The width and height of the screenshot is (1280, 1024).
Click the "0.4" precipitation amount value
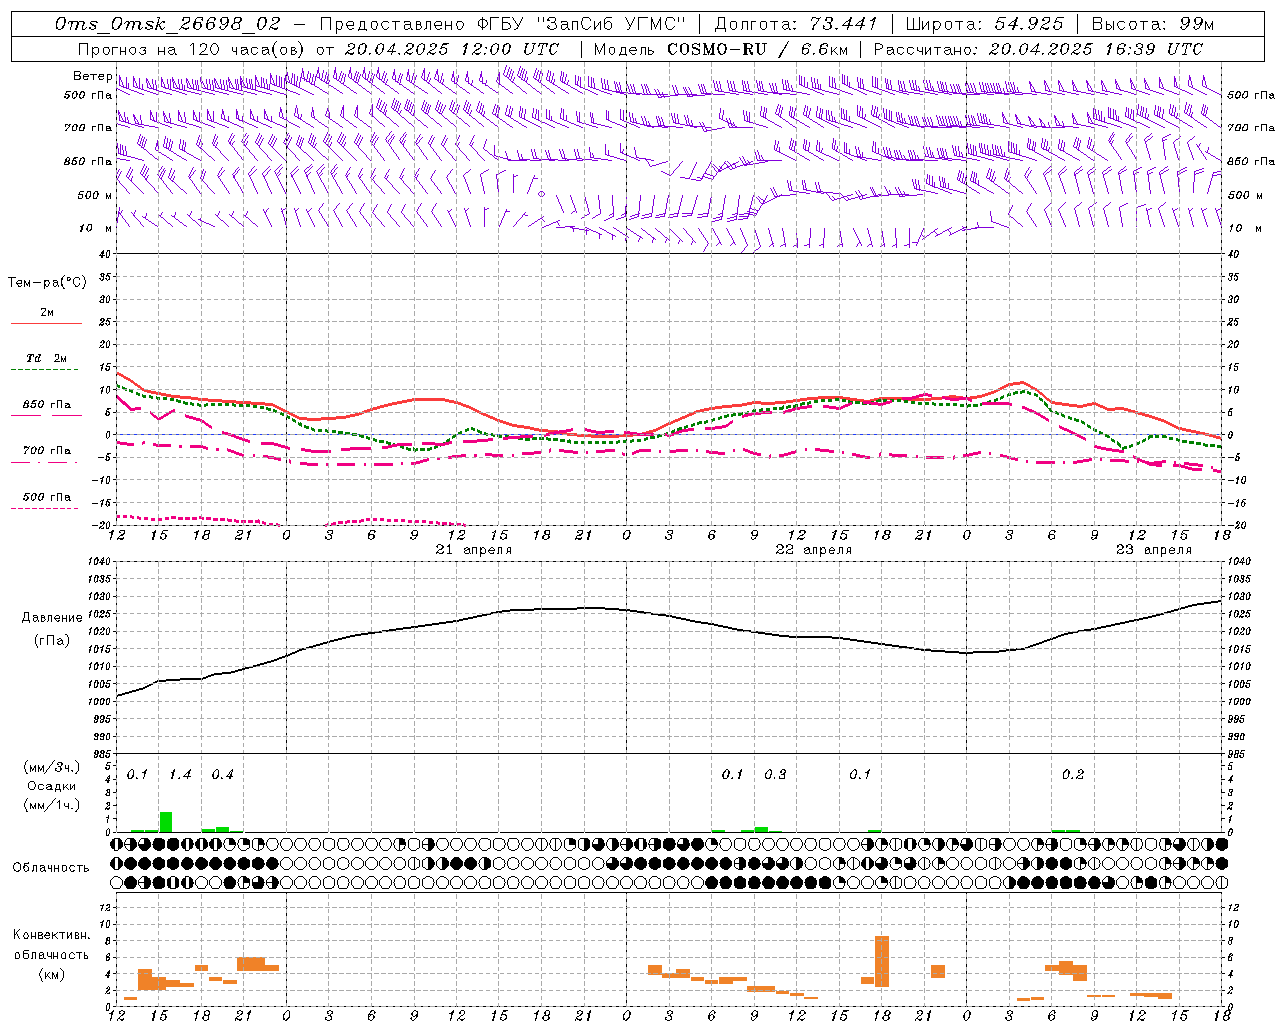[x=222, y=775]
